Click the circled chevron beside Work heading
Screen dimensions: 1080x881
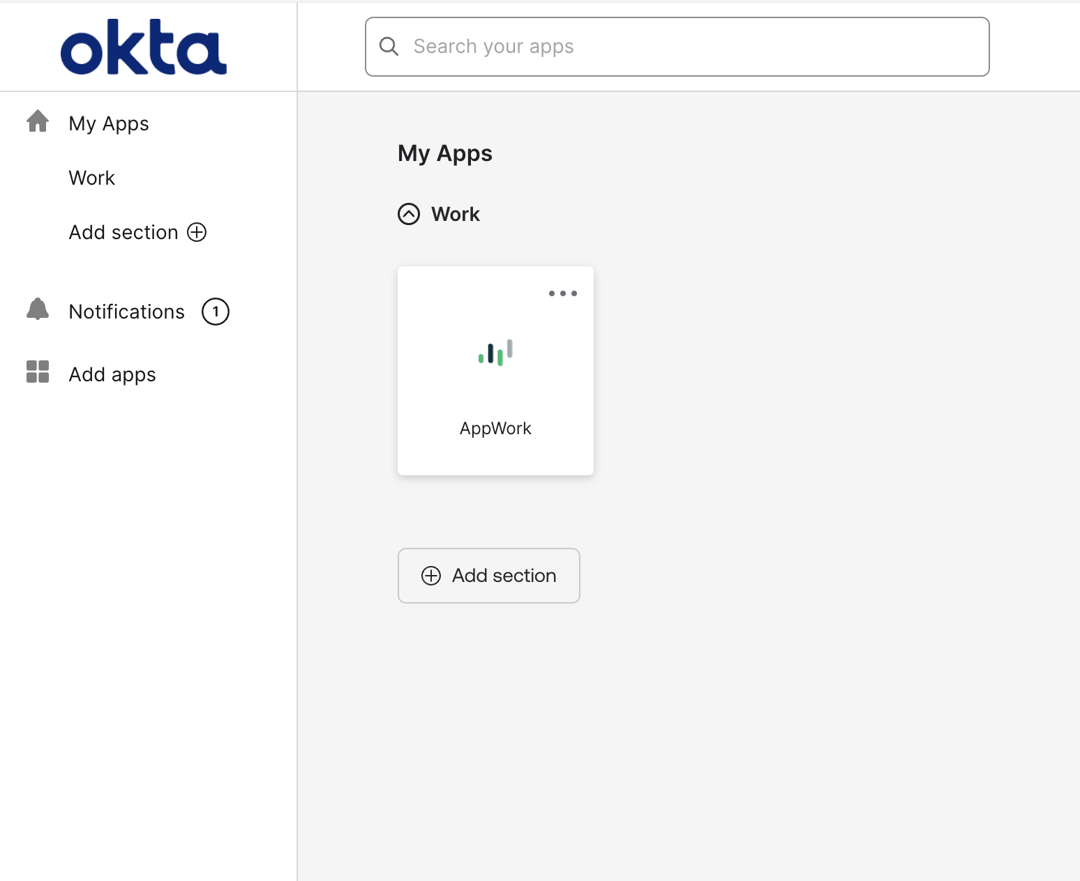pyautogui.click(x=408, y=213)
